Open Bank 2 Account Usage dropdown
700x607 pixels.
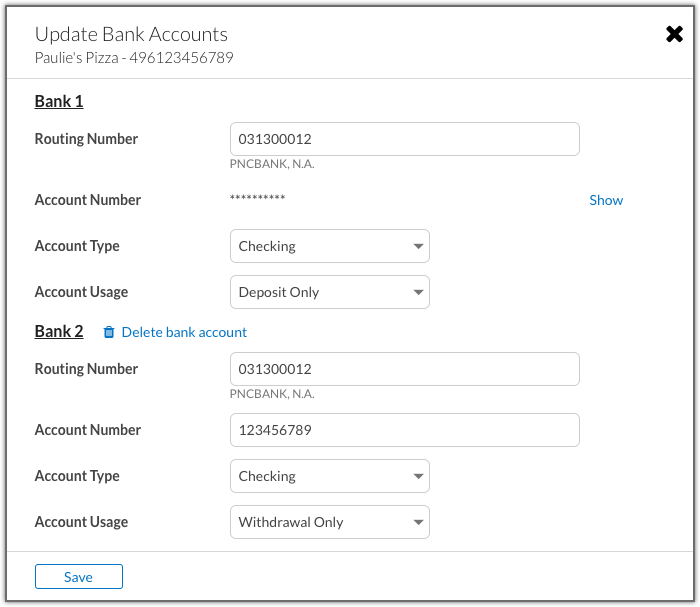coord(330,522)
